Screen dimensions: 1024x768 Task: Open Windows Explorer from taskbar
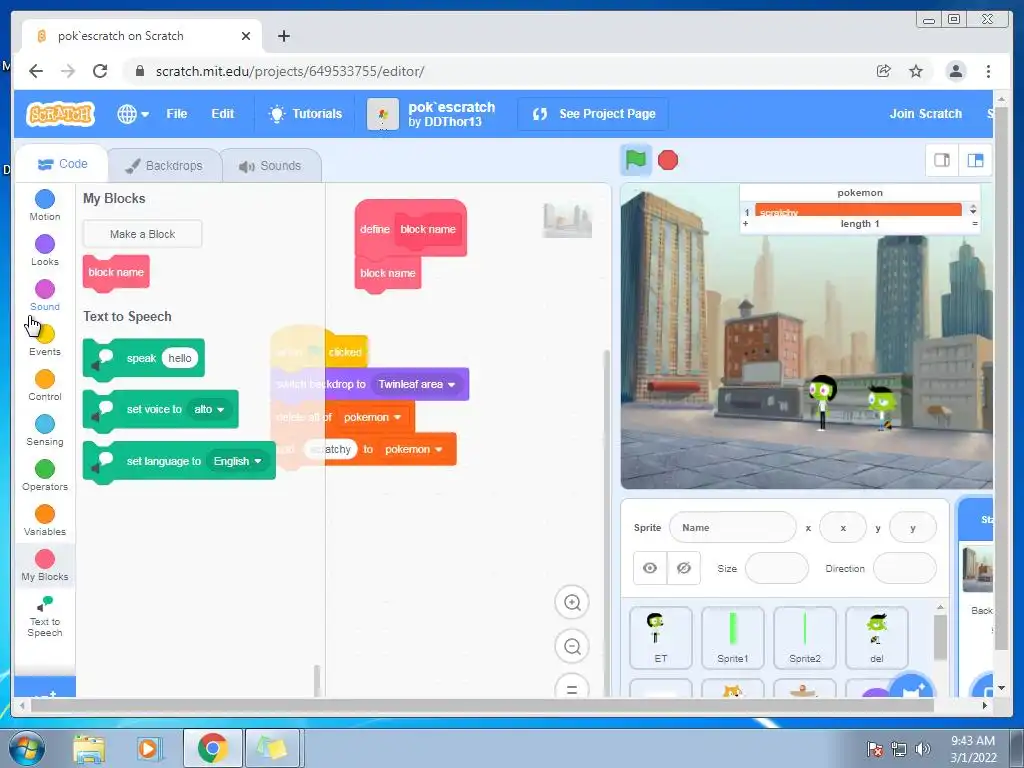point(88,748)
